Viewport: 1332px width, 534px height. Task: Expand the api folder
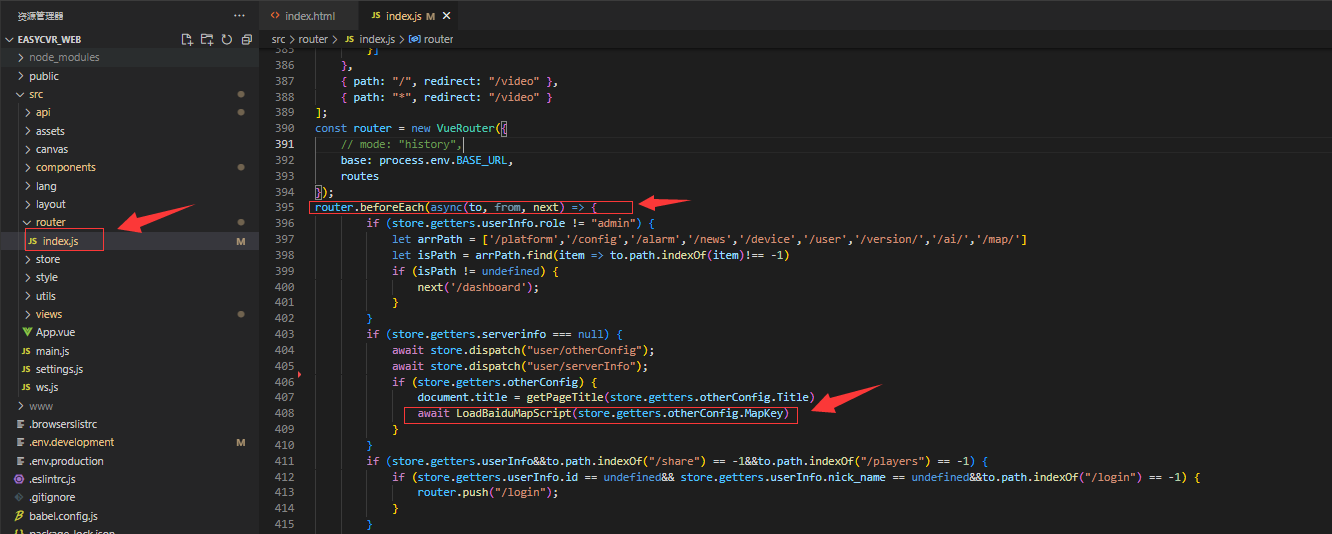(43, 112)
